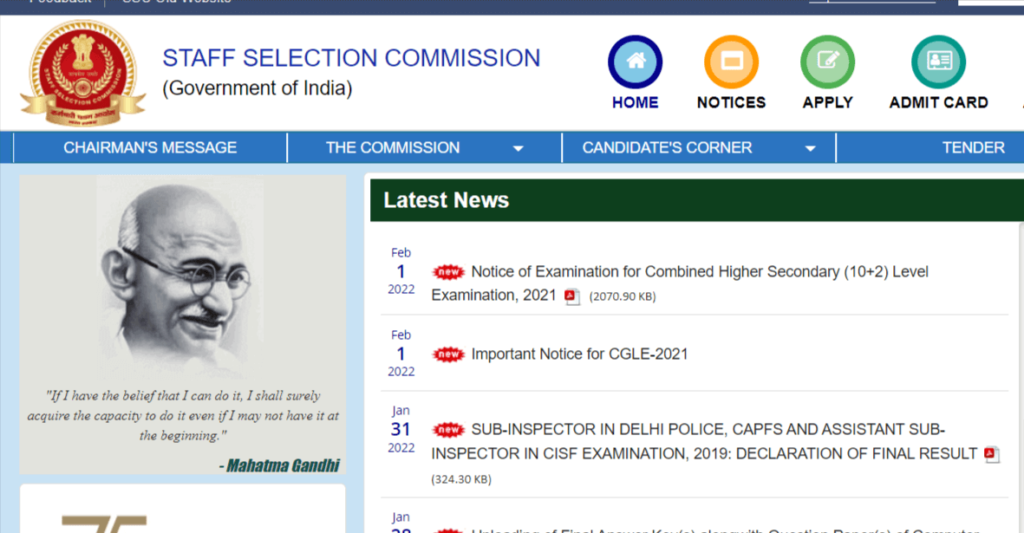1024x533 pixels.
Task: Click new badge beside Sub-Inspector Delhi Police result
Action: (448, 430)
